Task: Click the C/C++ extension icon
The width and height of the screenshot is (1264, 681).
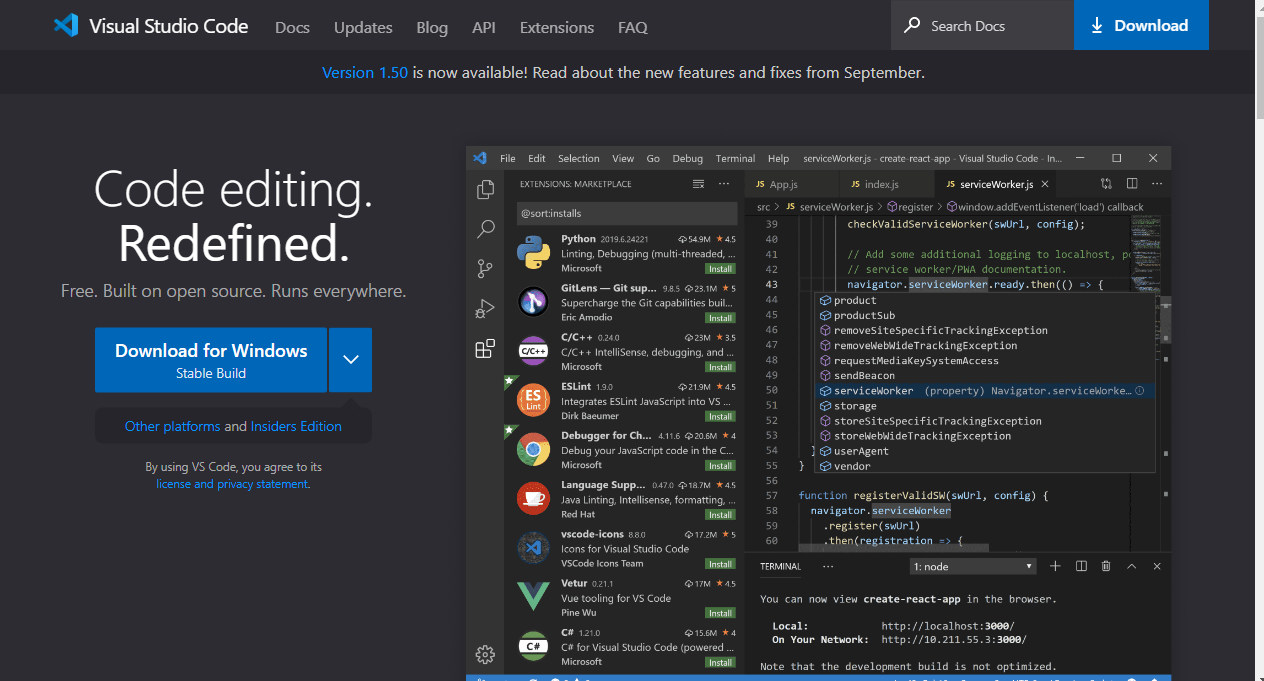Action: click(x=534, y=352)
